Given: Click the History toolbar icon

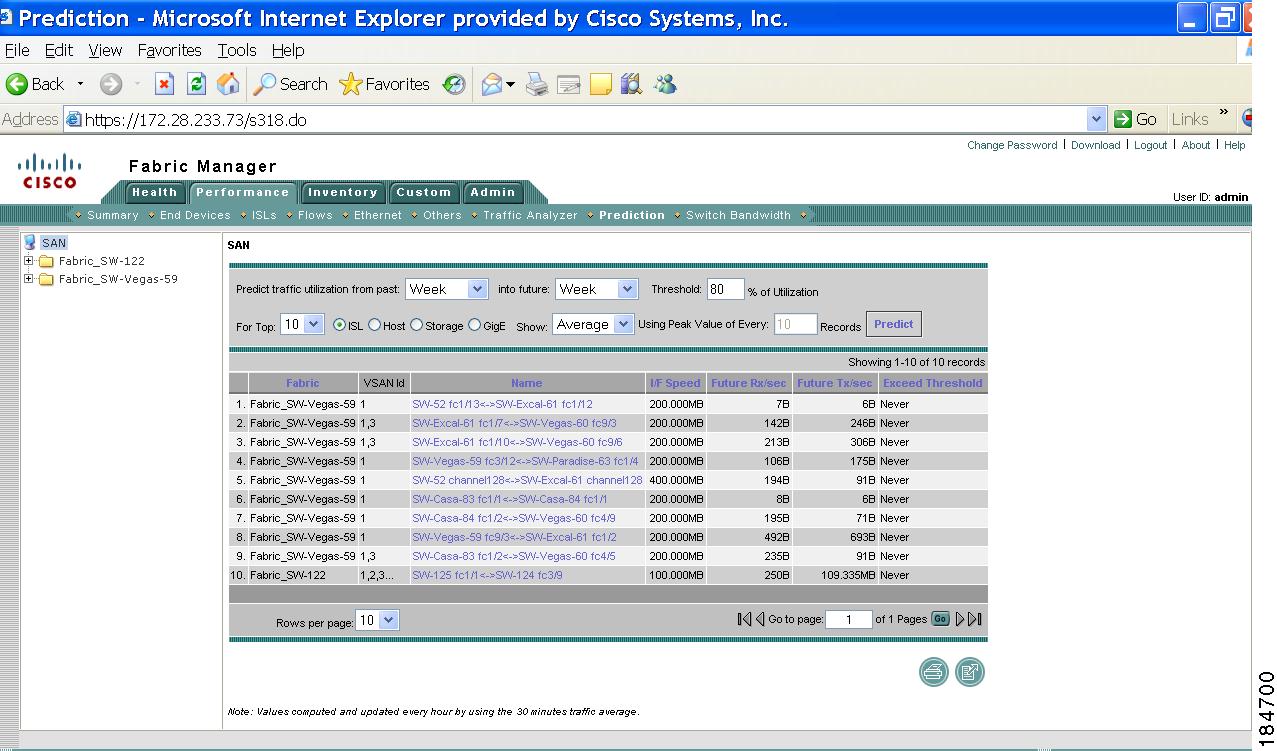Looking at the screenshot, I should click(455, 85).
